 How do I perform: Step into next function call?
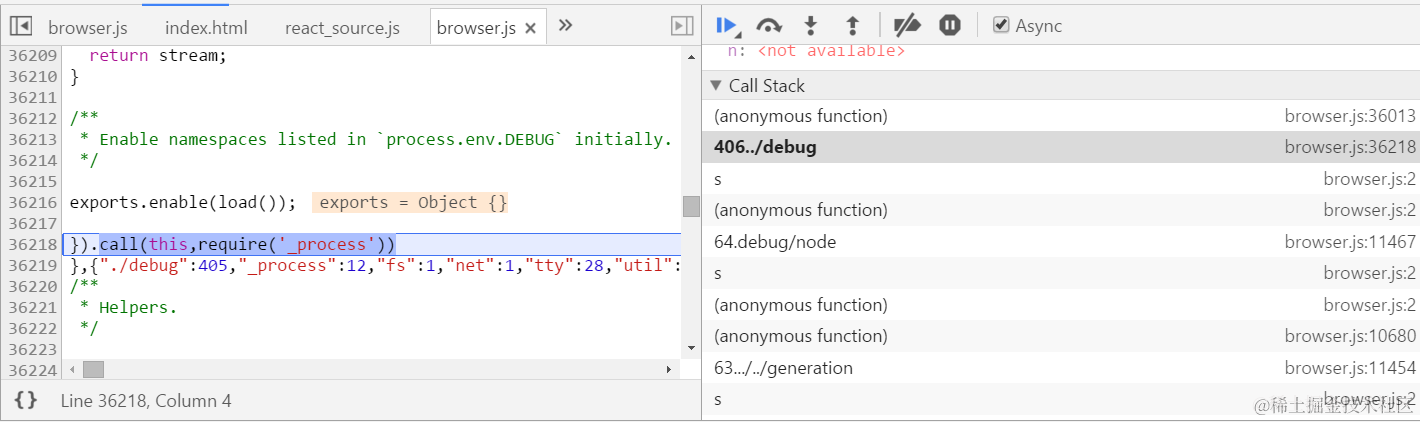pos(811,26)
